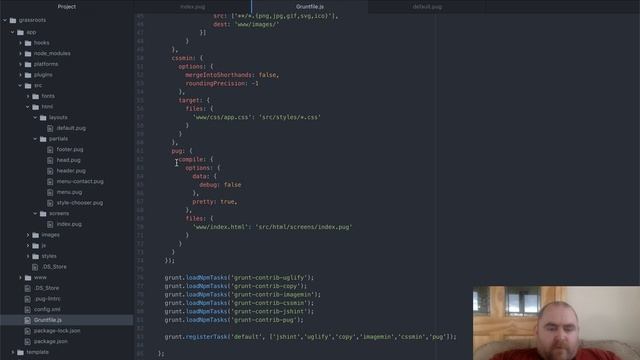Screen dimensions: 640x360
Task: Expand the fonts folder
Action: [28, 96]
